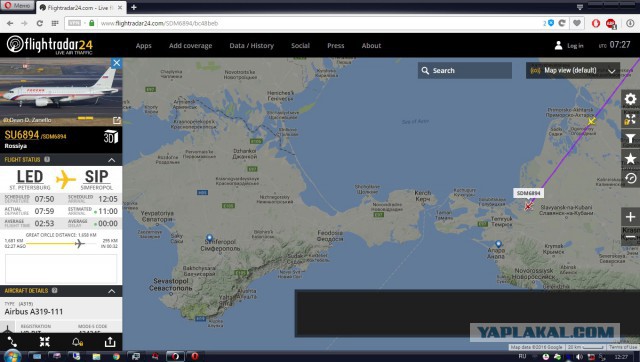Click the browser address bar URL
The image size is (640, 362).
tap(160, 23)
